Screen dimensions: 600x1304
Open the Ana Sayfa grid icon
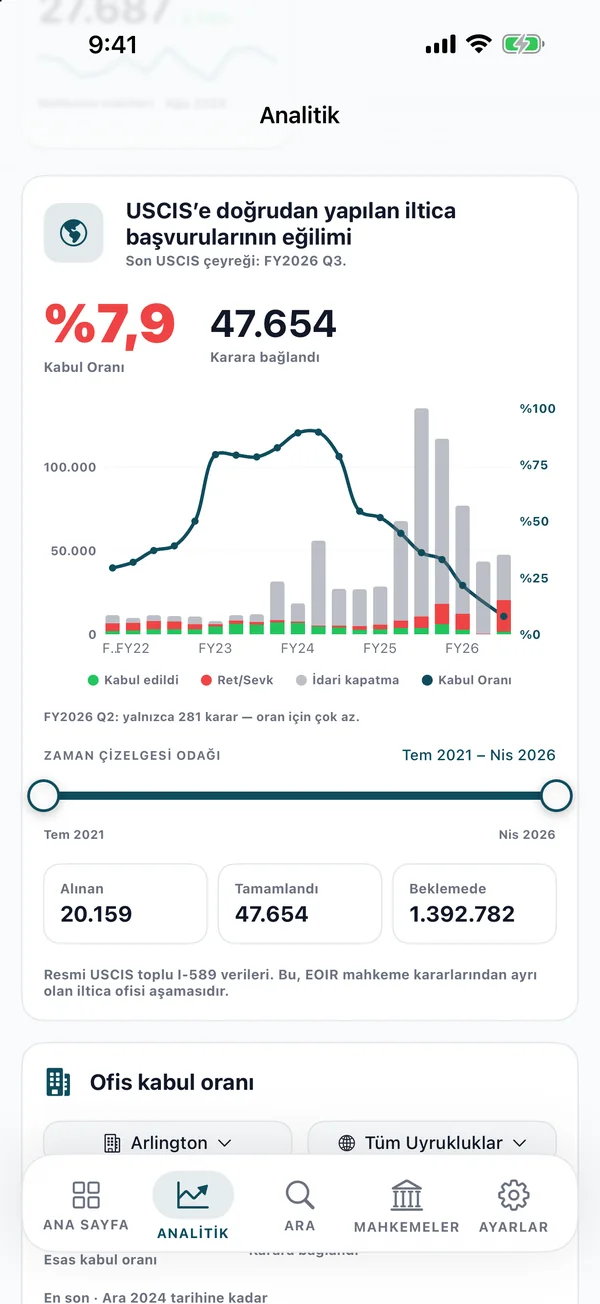[86, 1194]
